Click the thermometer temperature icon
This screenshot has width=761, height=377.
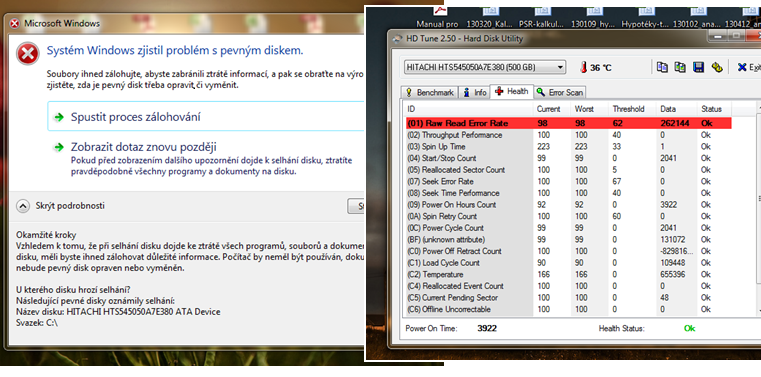click(583, 67)
